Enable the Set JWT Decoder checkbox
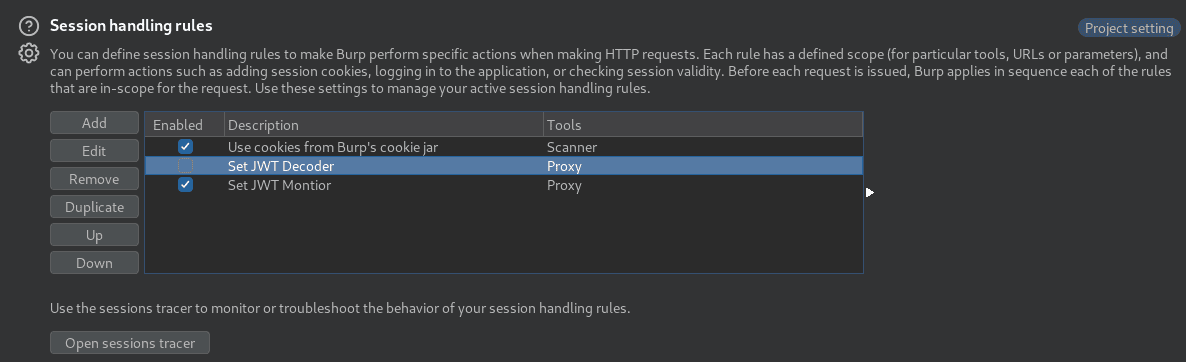 pyautogui.click(x=185, y=166)
